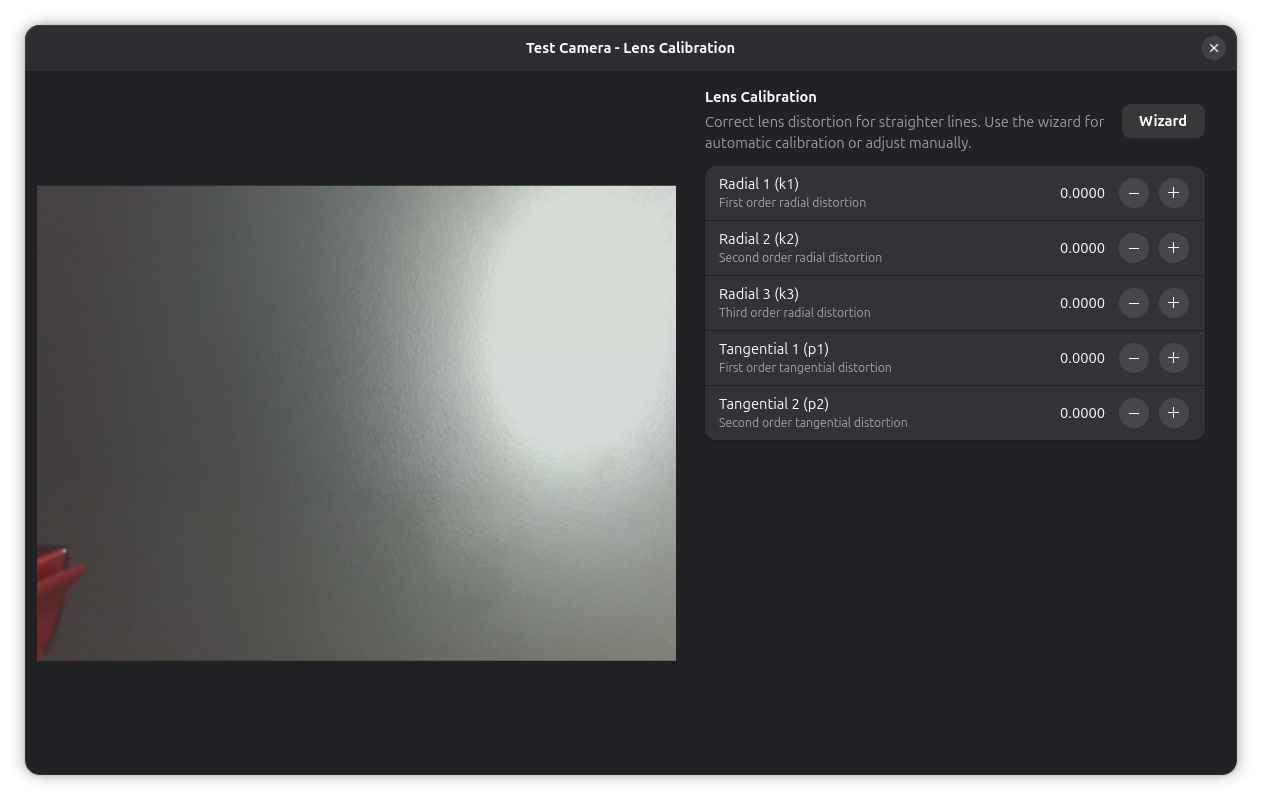This screenshot has width=1262, height=800.
Task: Click the Tangential 1 (p1) value field
Action: [1082, 358]
